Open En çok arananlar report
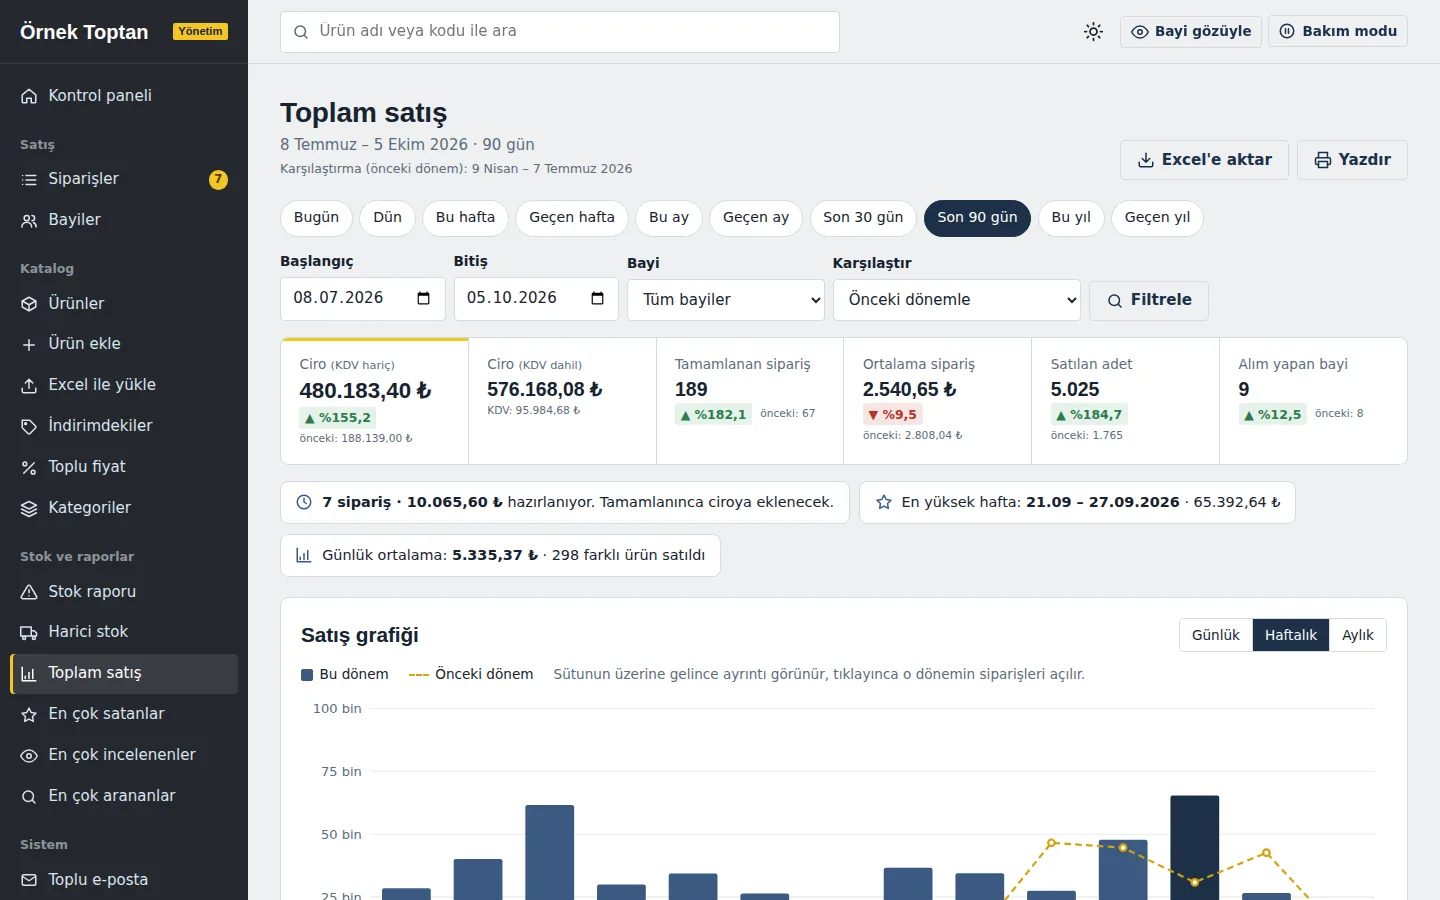Image resolution: width=1440 pixels, height=900 pixels. tap(124, 796)
